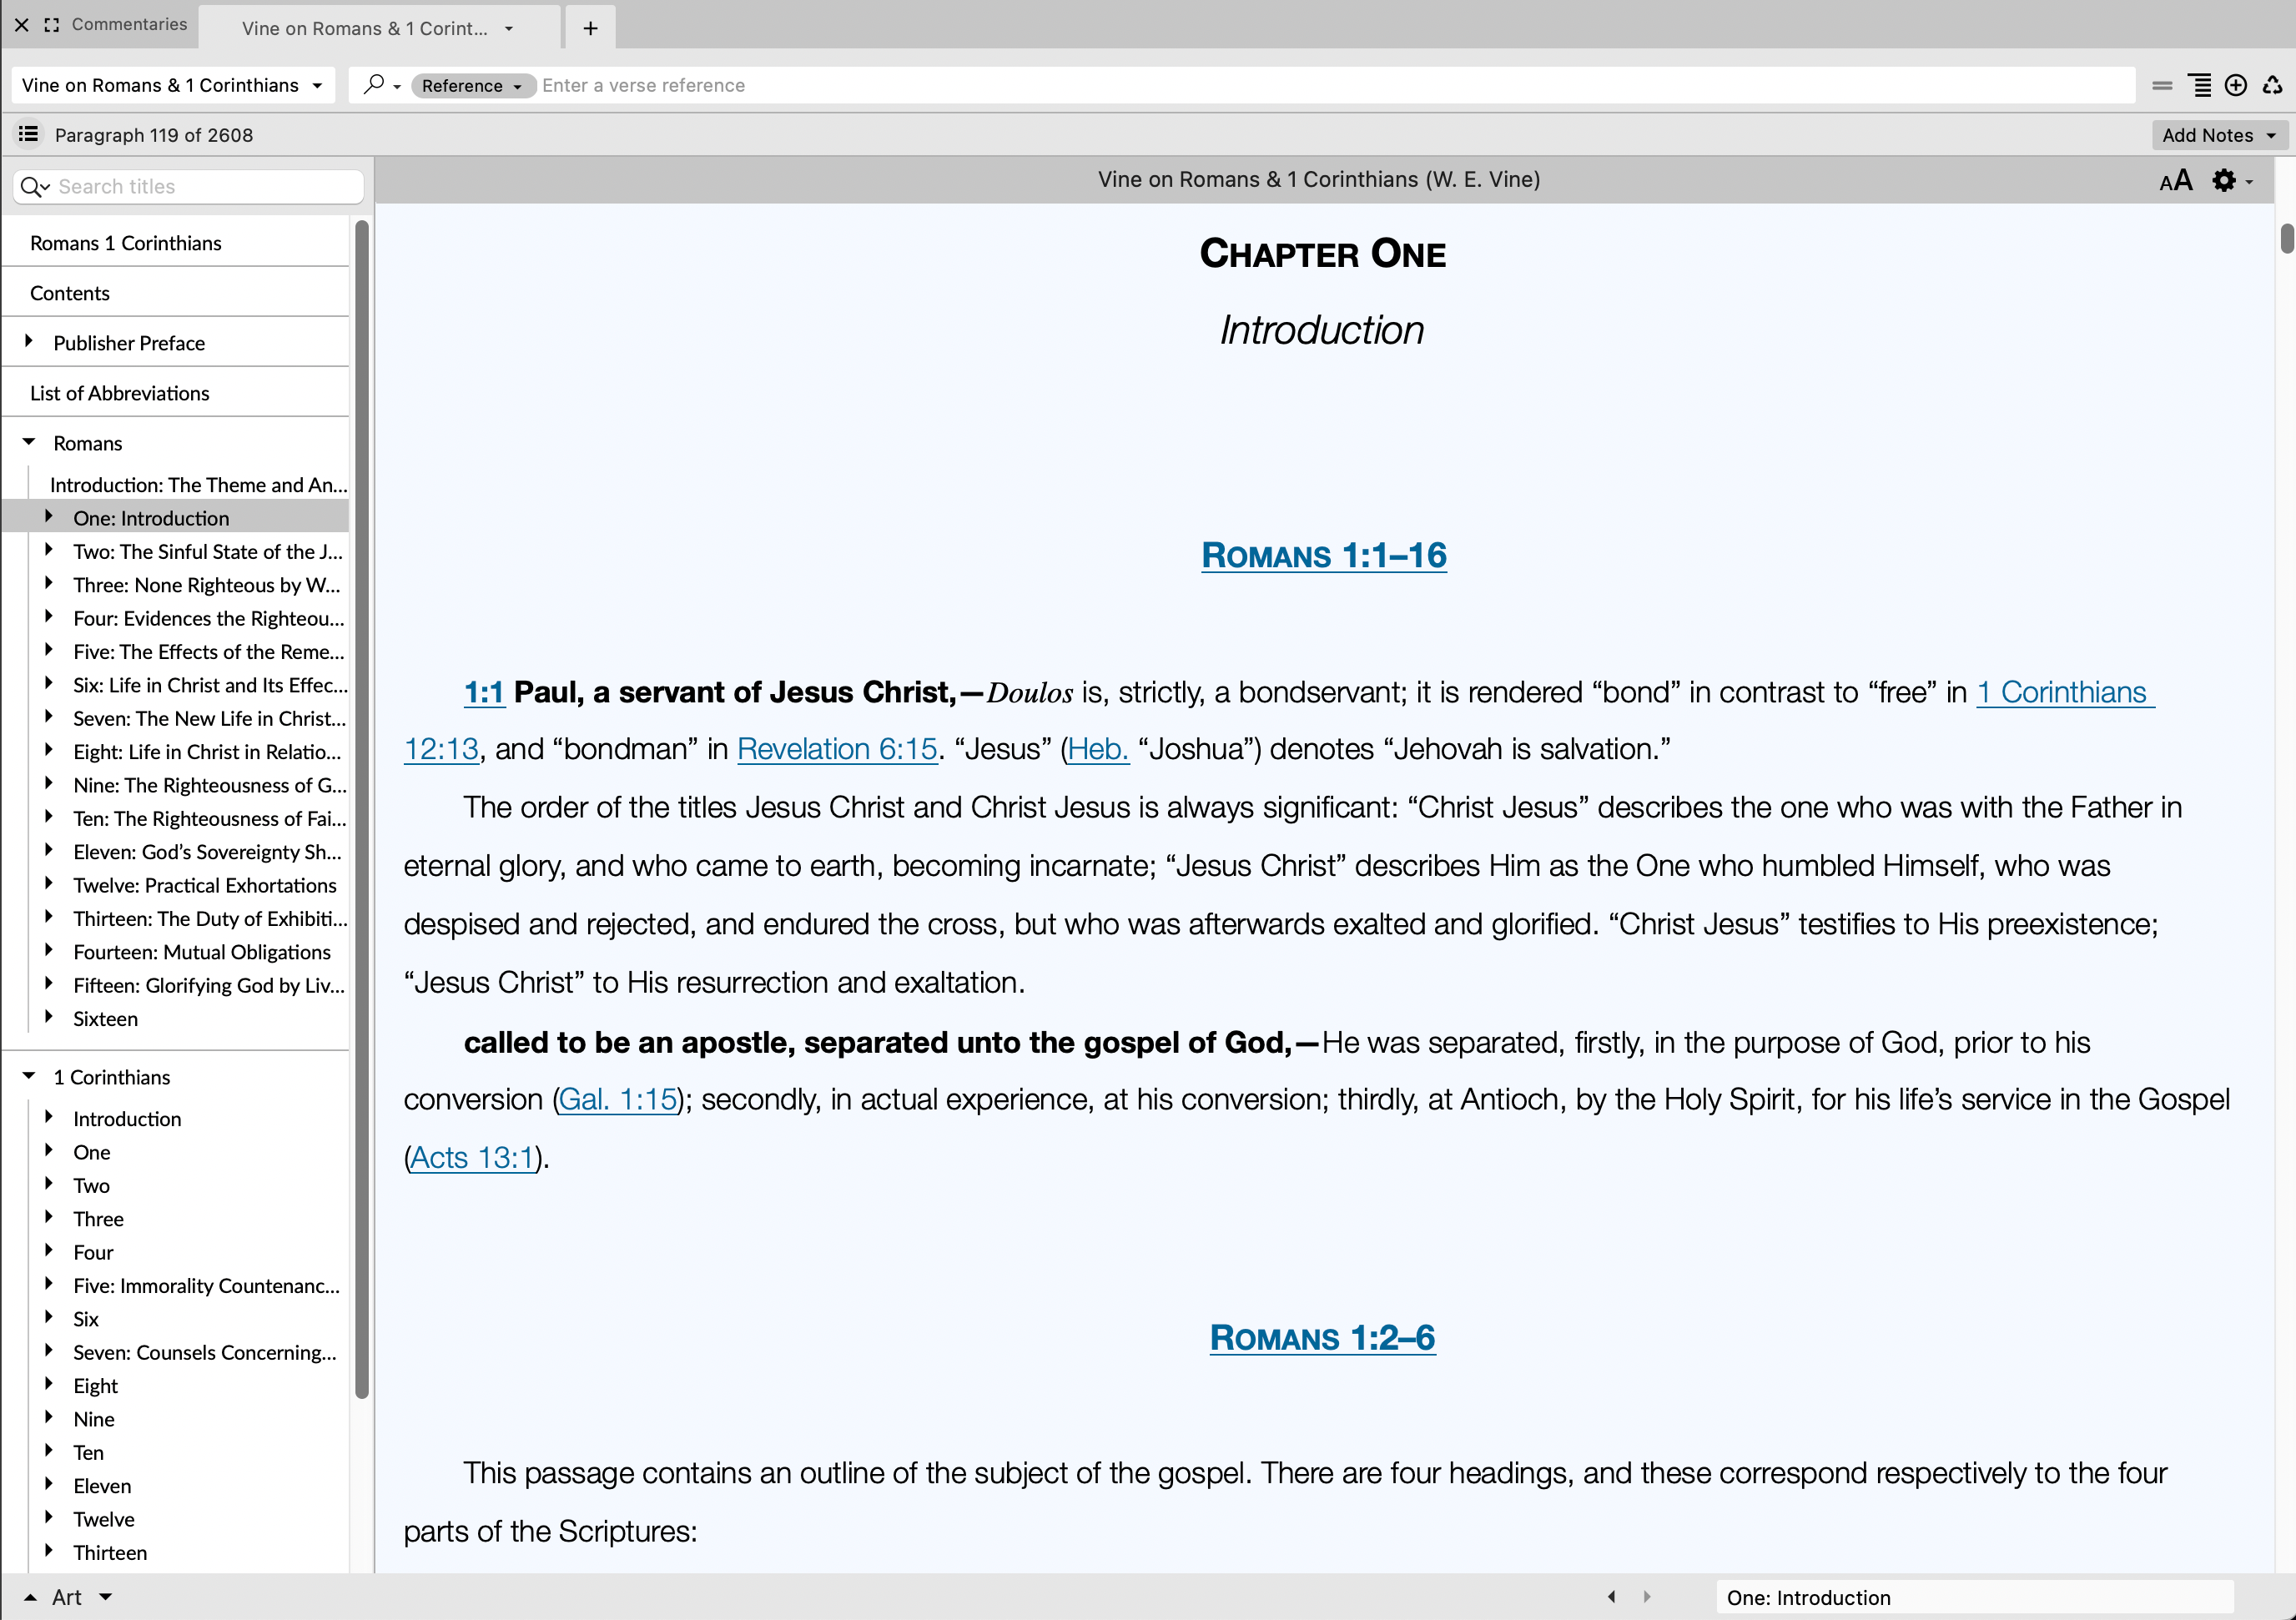
Task: Open the Vine on Romans module dropdown
Action: click(x=172, y=86)
